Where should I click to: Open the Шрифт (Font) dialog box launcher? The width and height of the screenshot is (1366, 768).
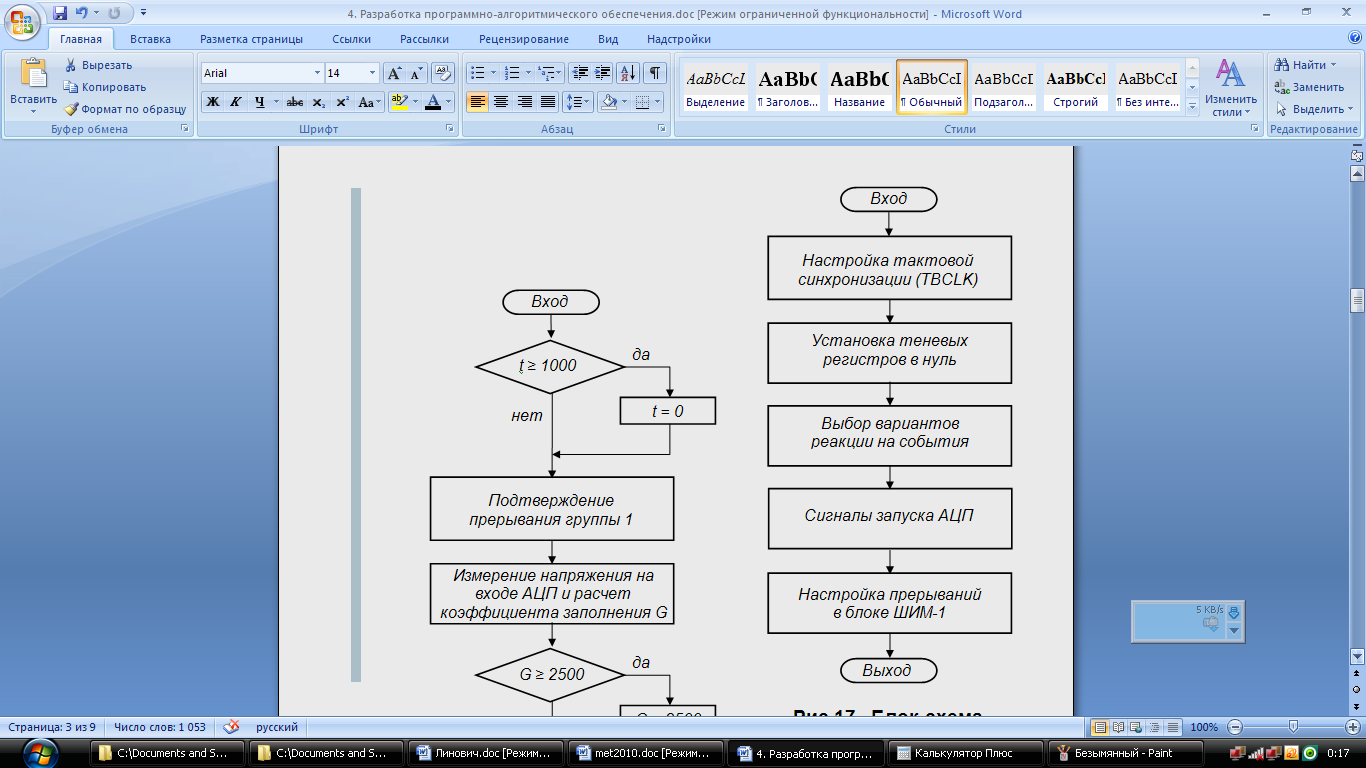(x=448, y=129)
